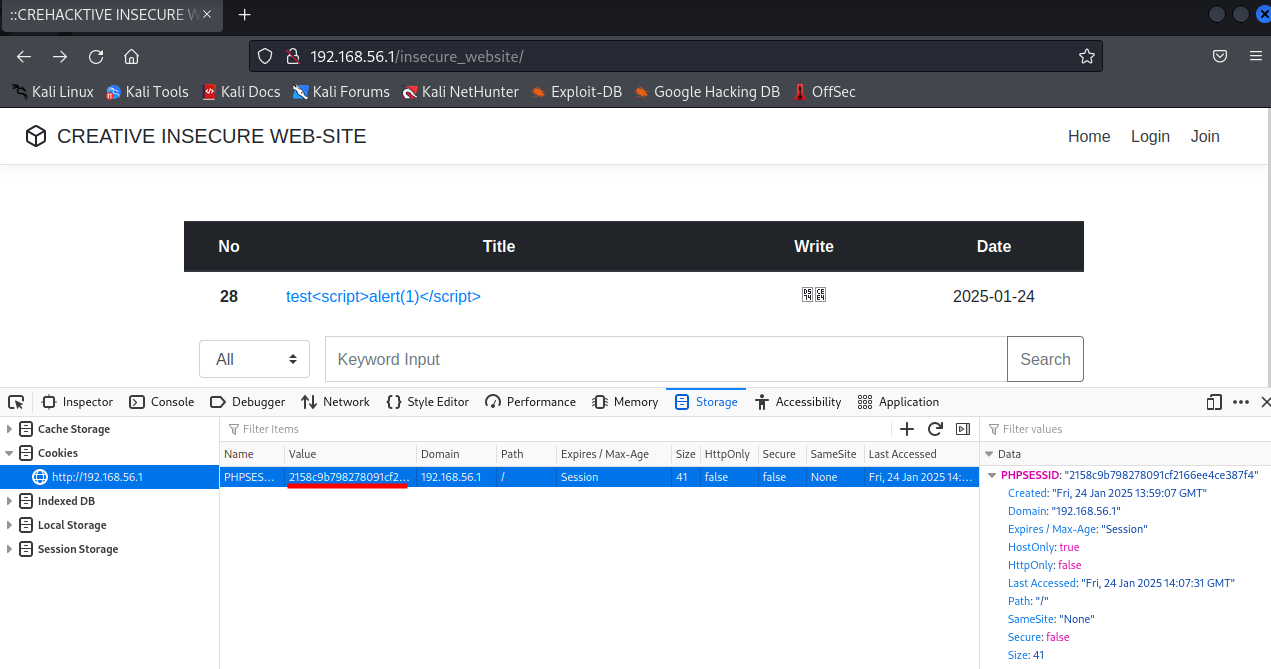Screen dimensions: 1271x669
Task: View insecure connection padlock details
Action: click(x=292, y=57)
